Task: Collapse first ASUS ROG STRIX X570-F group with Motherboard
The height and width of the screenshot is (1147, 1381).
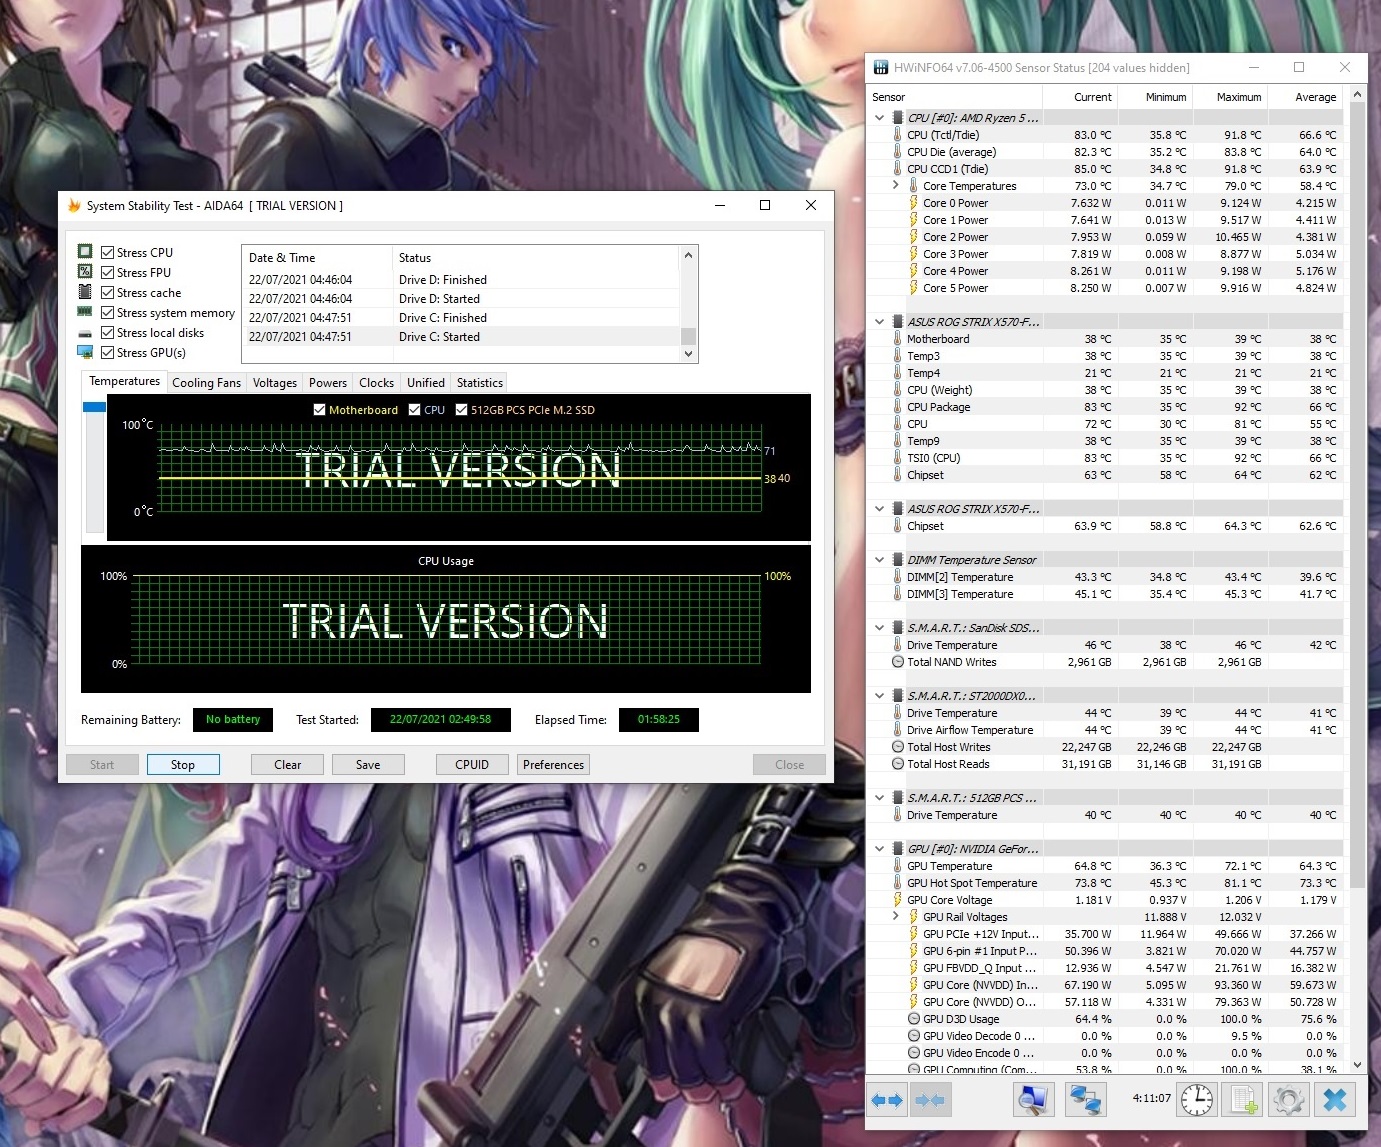Action: pyautogui.click(x=879, y=322)
